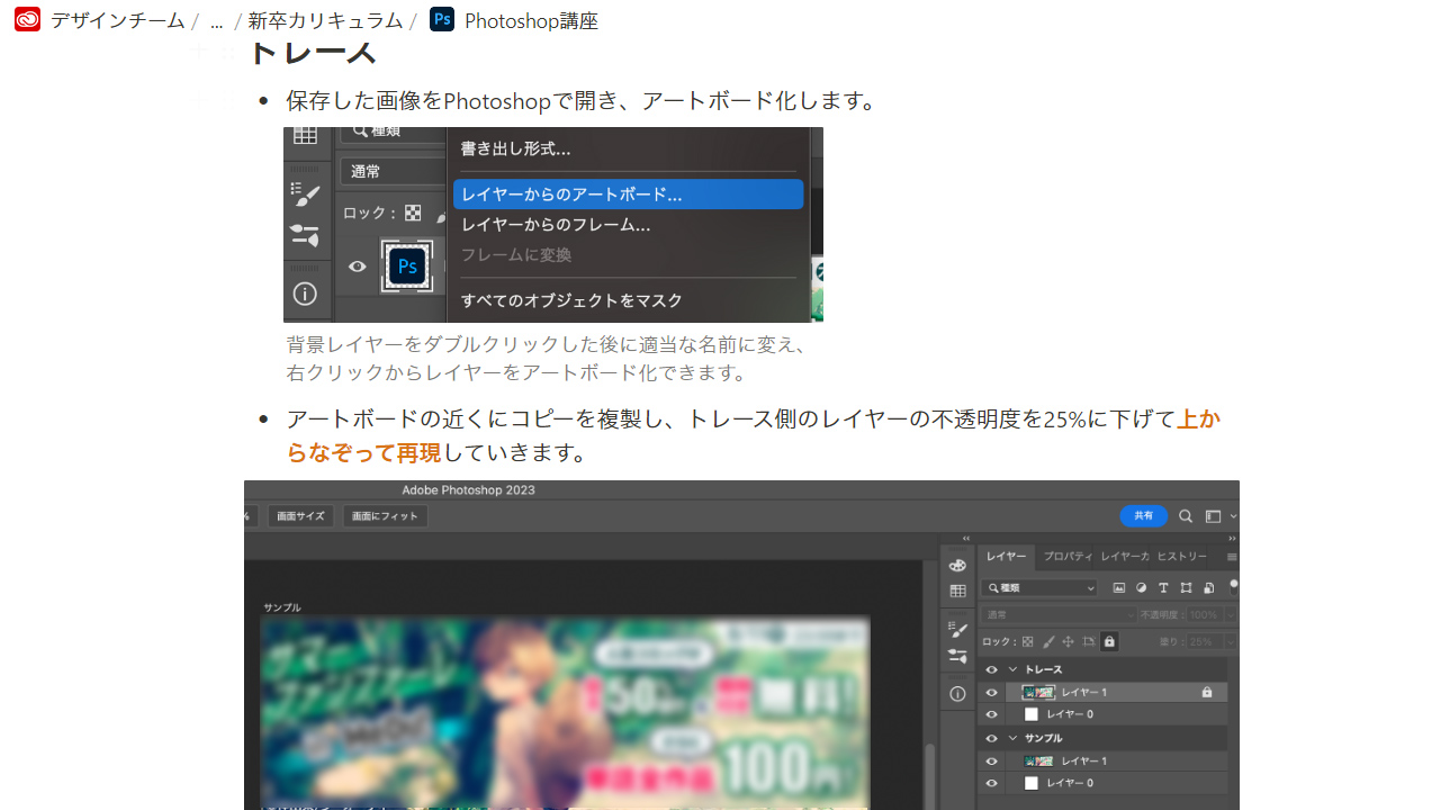Open the 塗り value dropdown arrow

[x=1231, y=642]
